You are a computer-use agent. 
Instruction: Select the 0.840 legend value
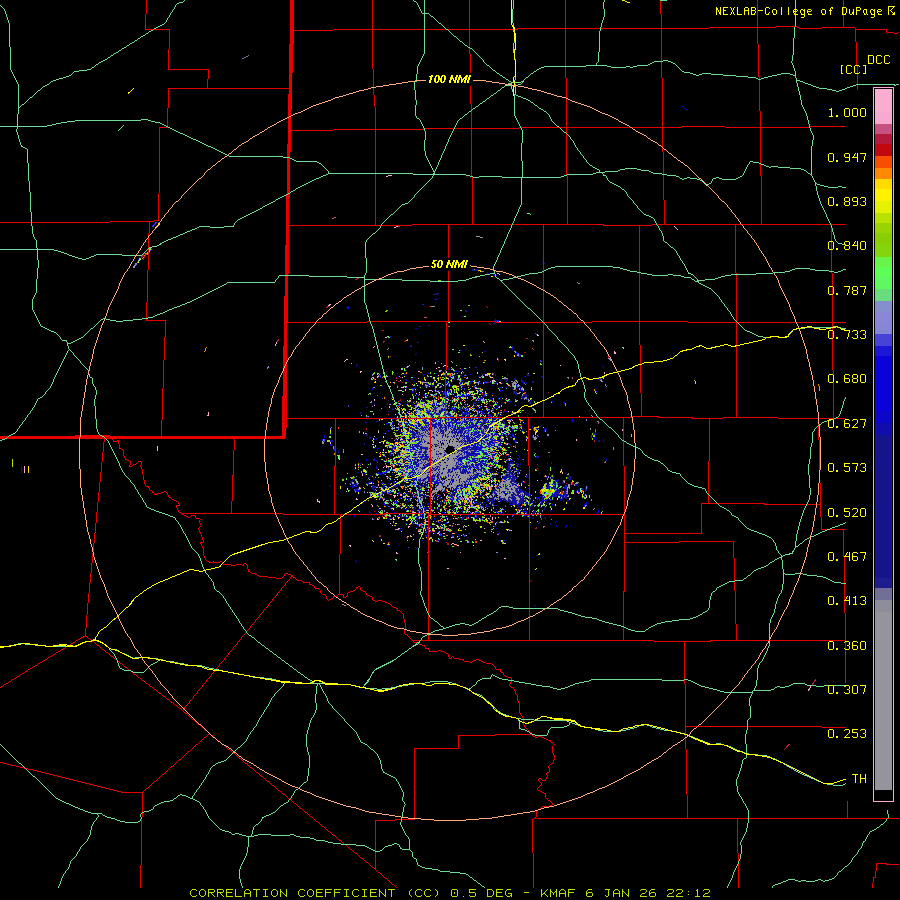click(x=847, y=246)
